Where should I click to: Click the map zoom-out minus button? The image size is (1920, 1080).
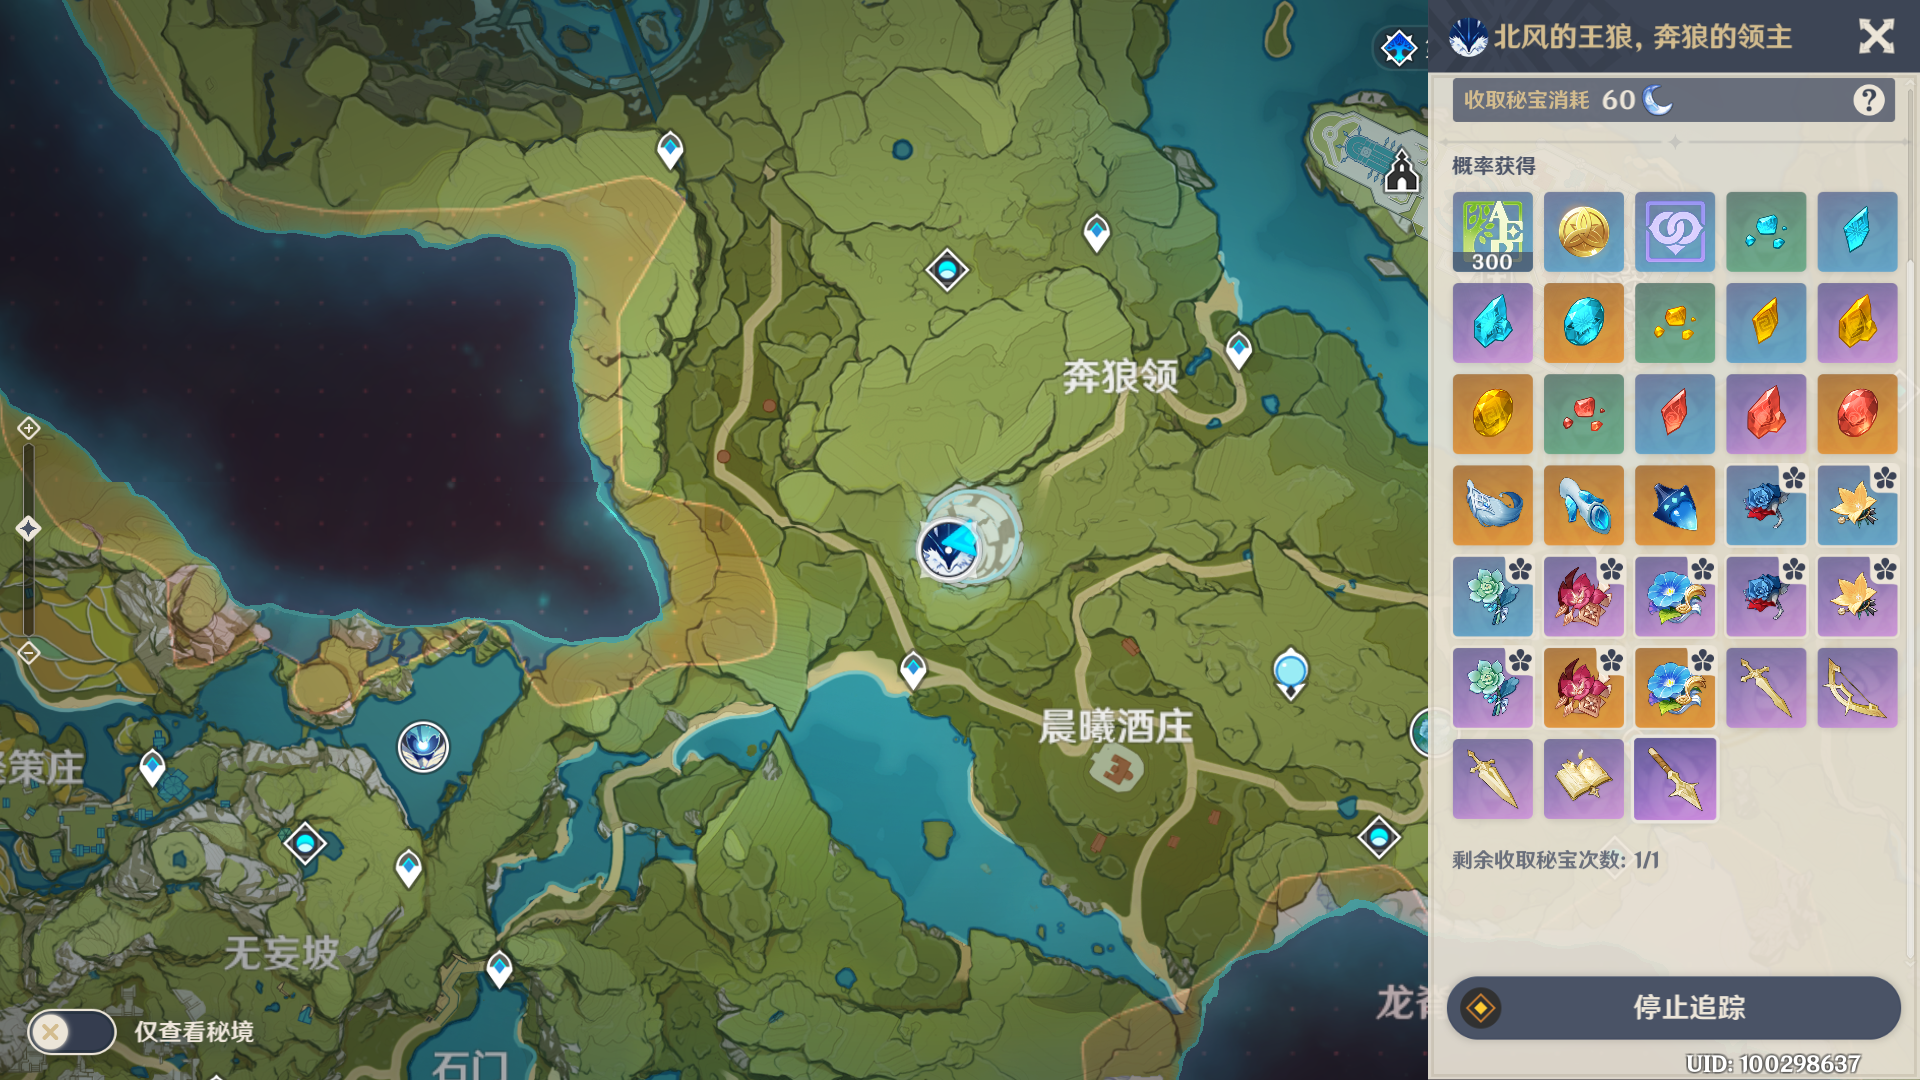pos(28,653)
